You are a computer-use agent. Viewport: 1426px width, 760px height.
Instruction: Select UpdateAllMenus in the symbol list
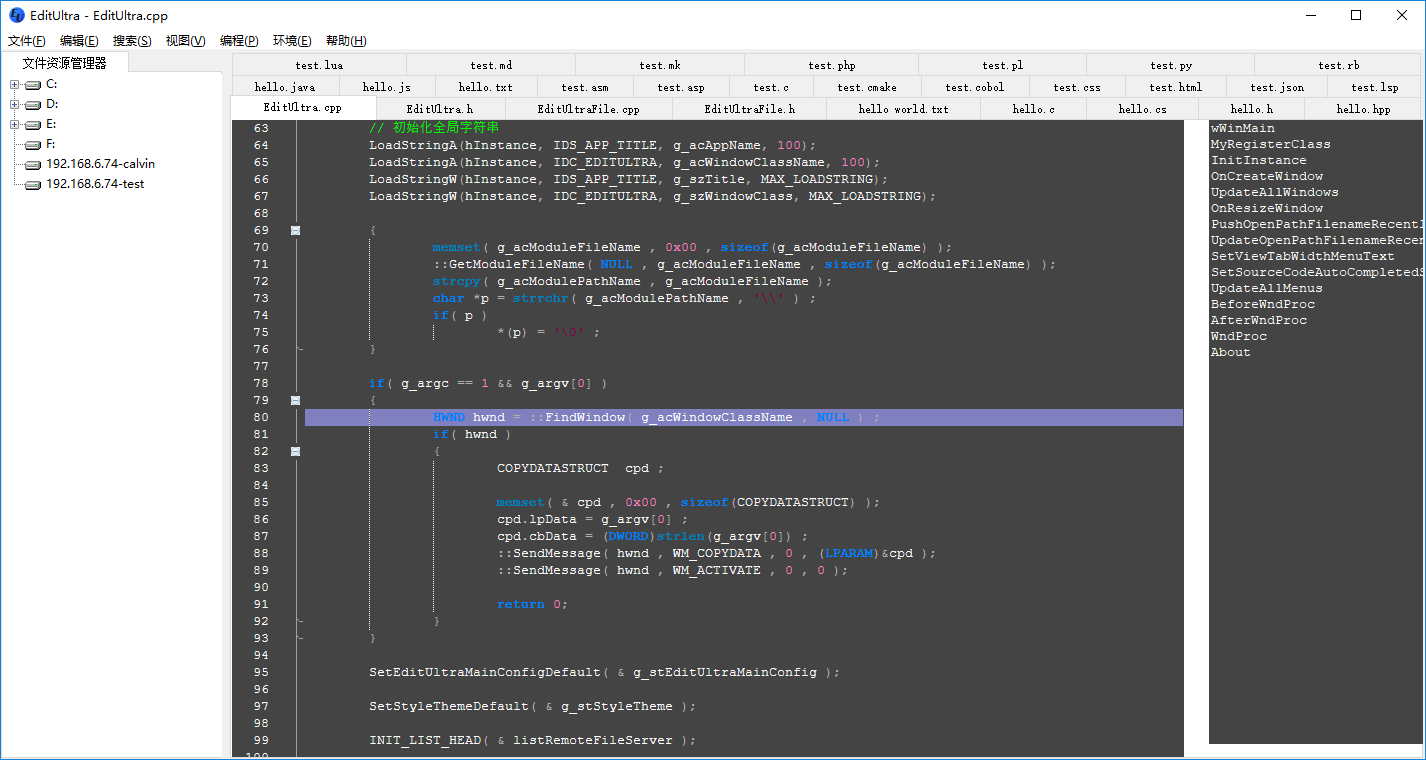1267,288
